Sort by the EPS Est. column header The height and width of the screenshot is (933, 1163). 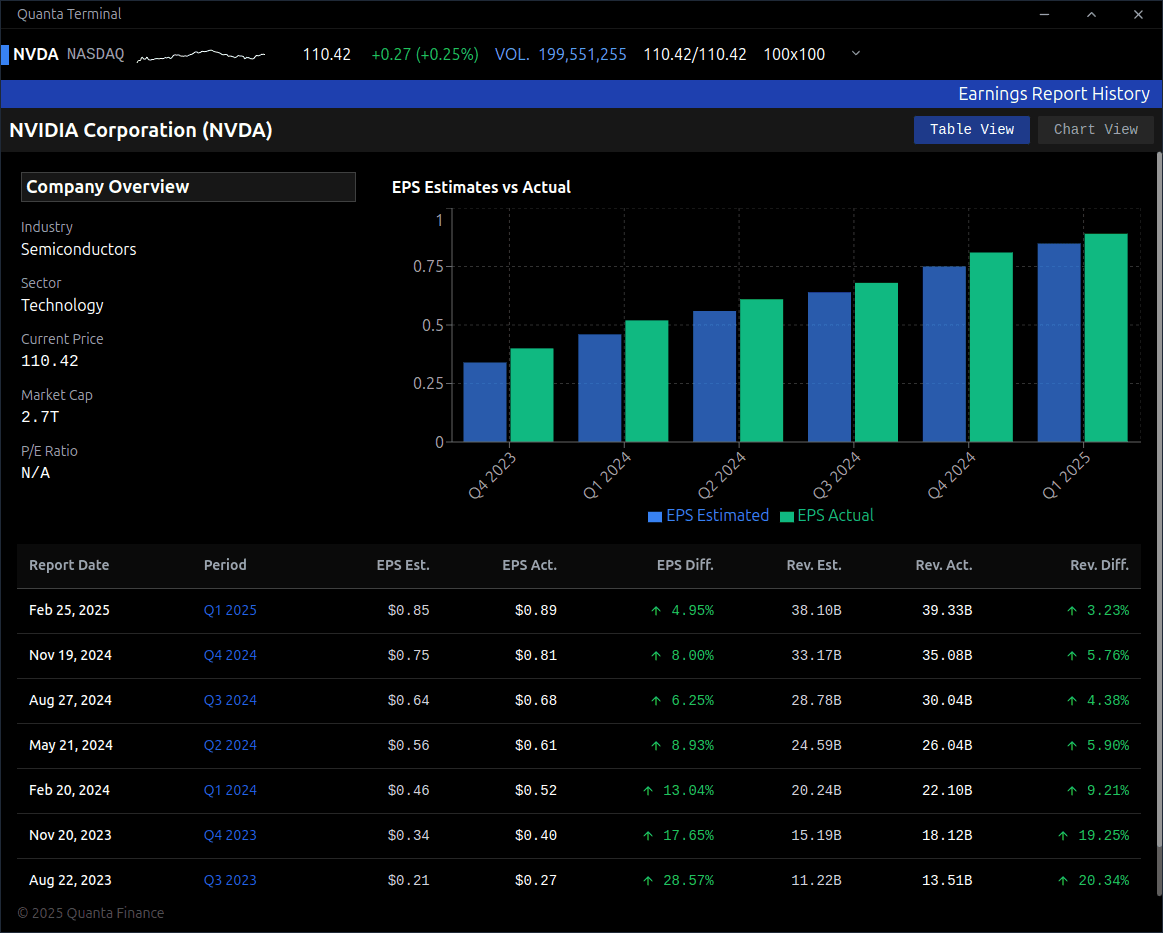[403, 565]
